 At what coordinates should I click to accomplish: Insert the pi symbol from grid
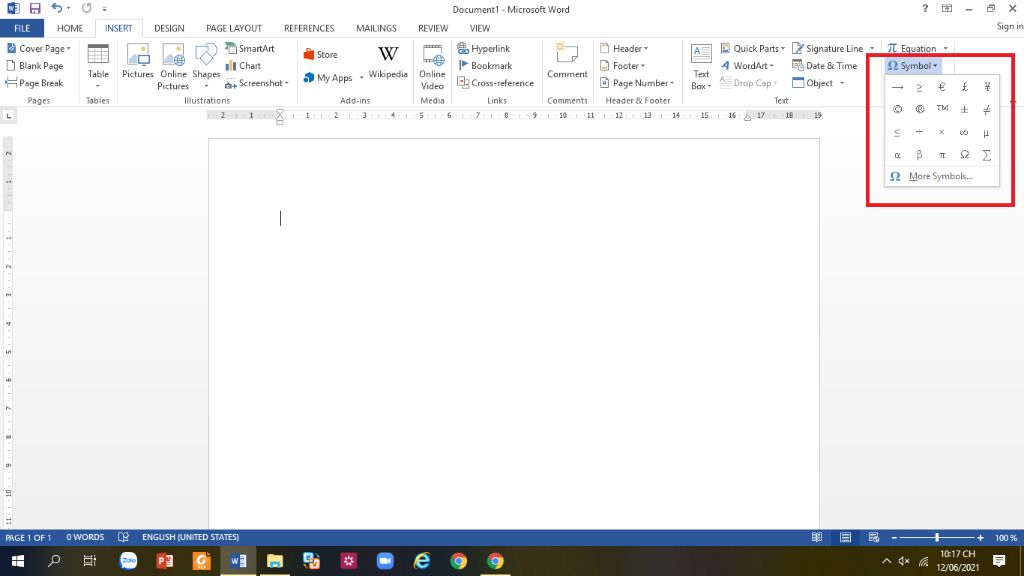pos(942,155)
